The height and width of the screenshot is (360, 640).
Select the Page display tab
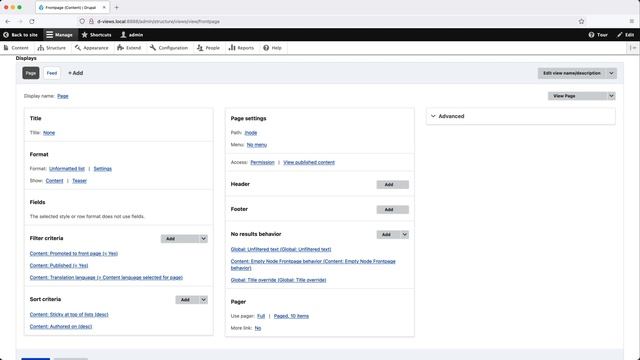[x=31, y=73]
